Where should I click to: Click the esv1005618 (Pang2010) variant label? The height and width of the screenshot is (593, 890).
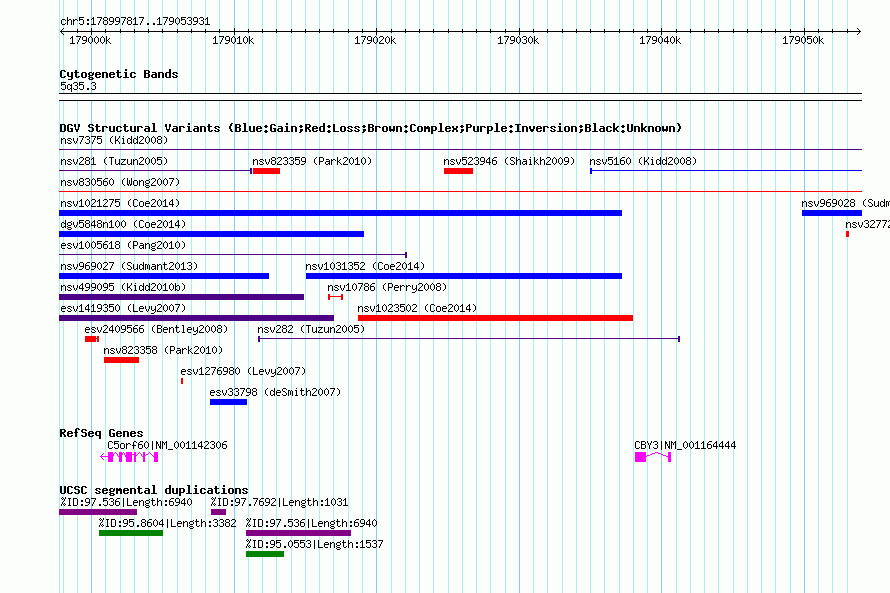[x=123, y=245]
